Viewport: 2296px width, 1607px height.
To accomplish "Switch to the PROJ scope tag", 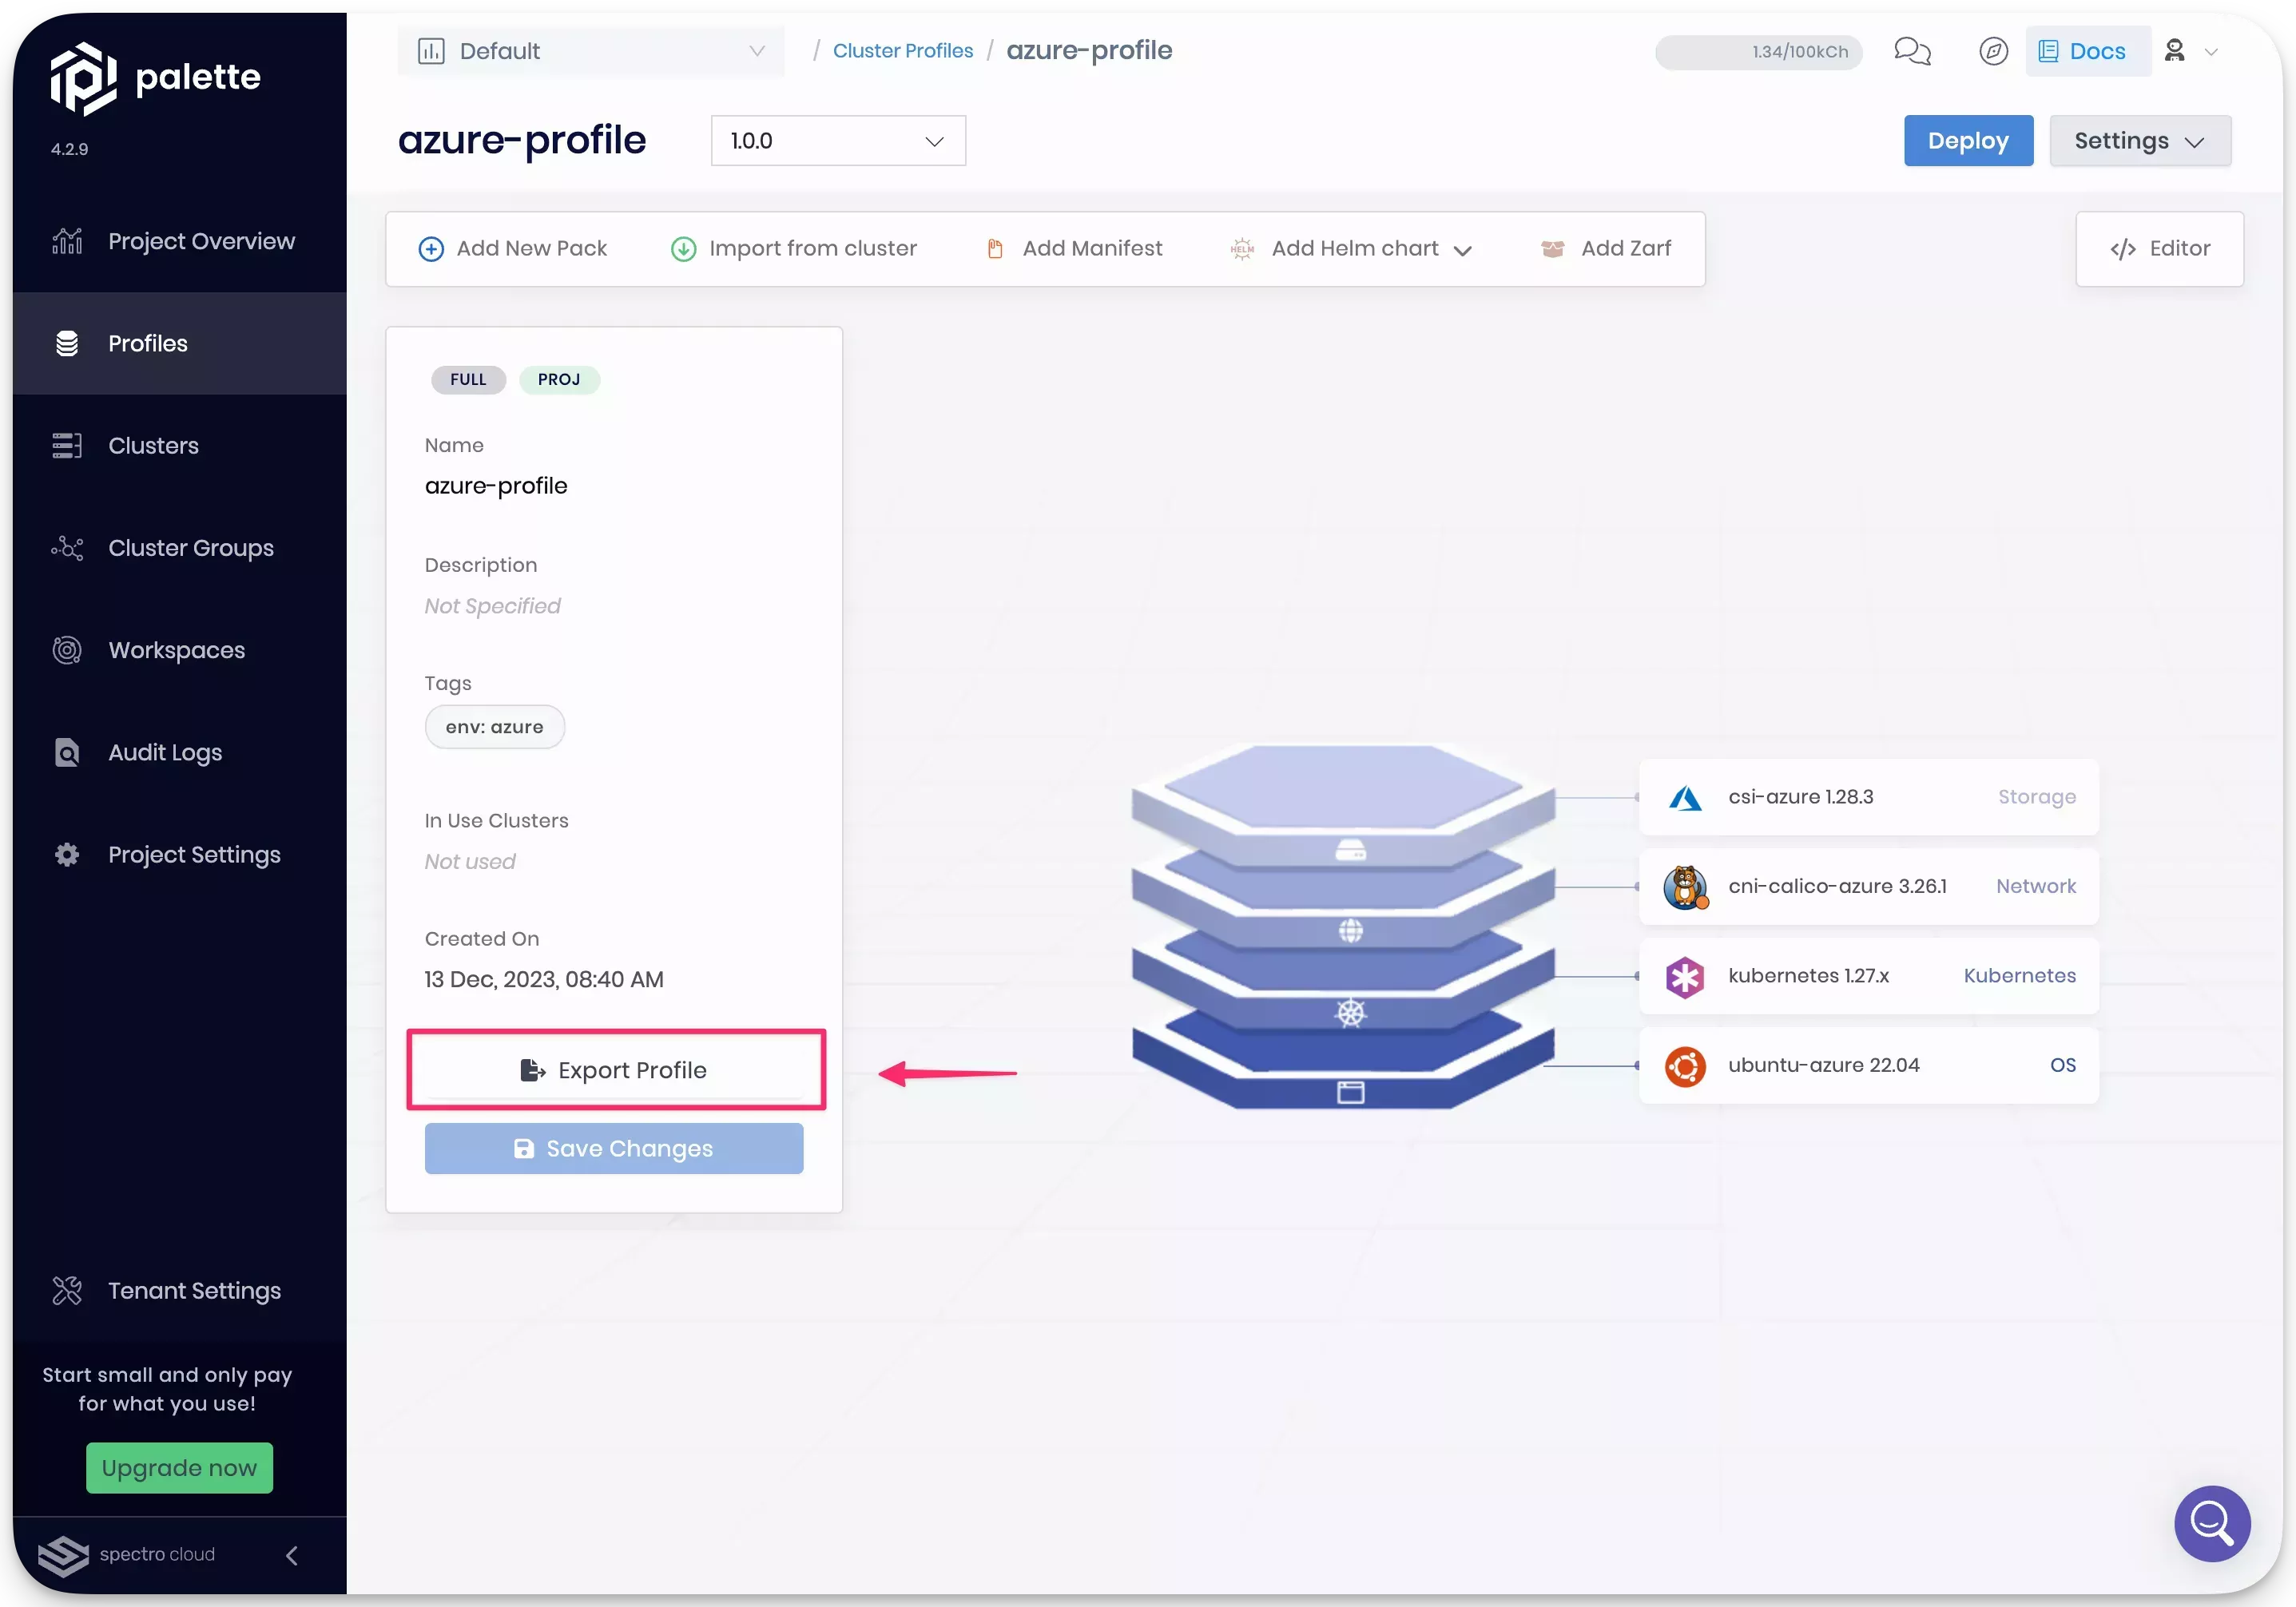I will (559, 379).
